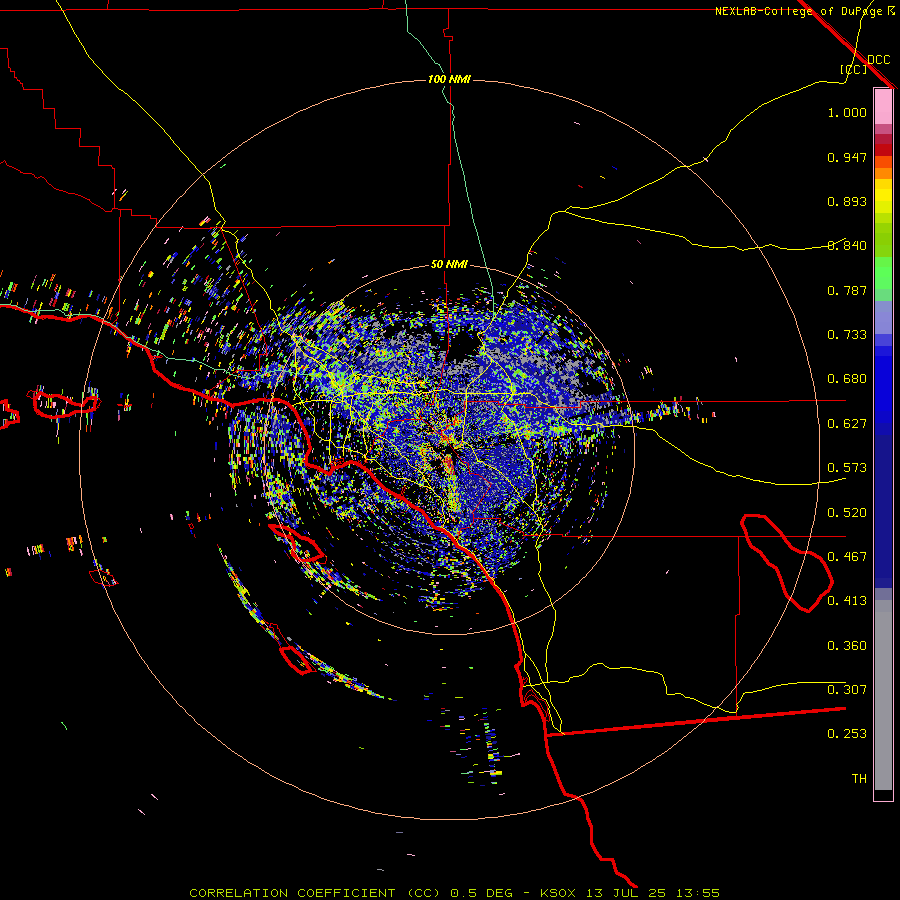Click the 0.787 scale value
This screenshot has width=900, height=900.
(x=847, y=290)
